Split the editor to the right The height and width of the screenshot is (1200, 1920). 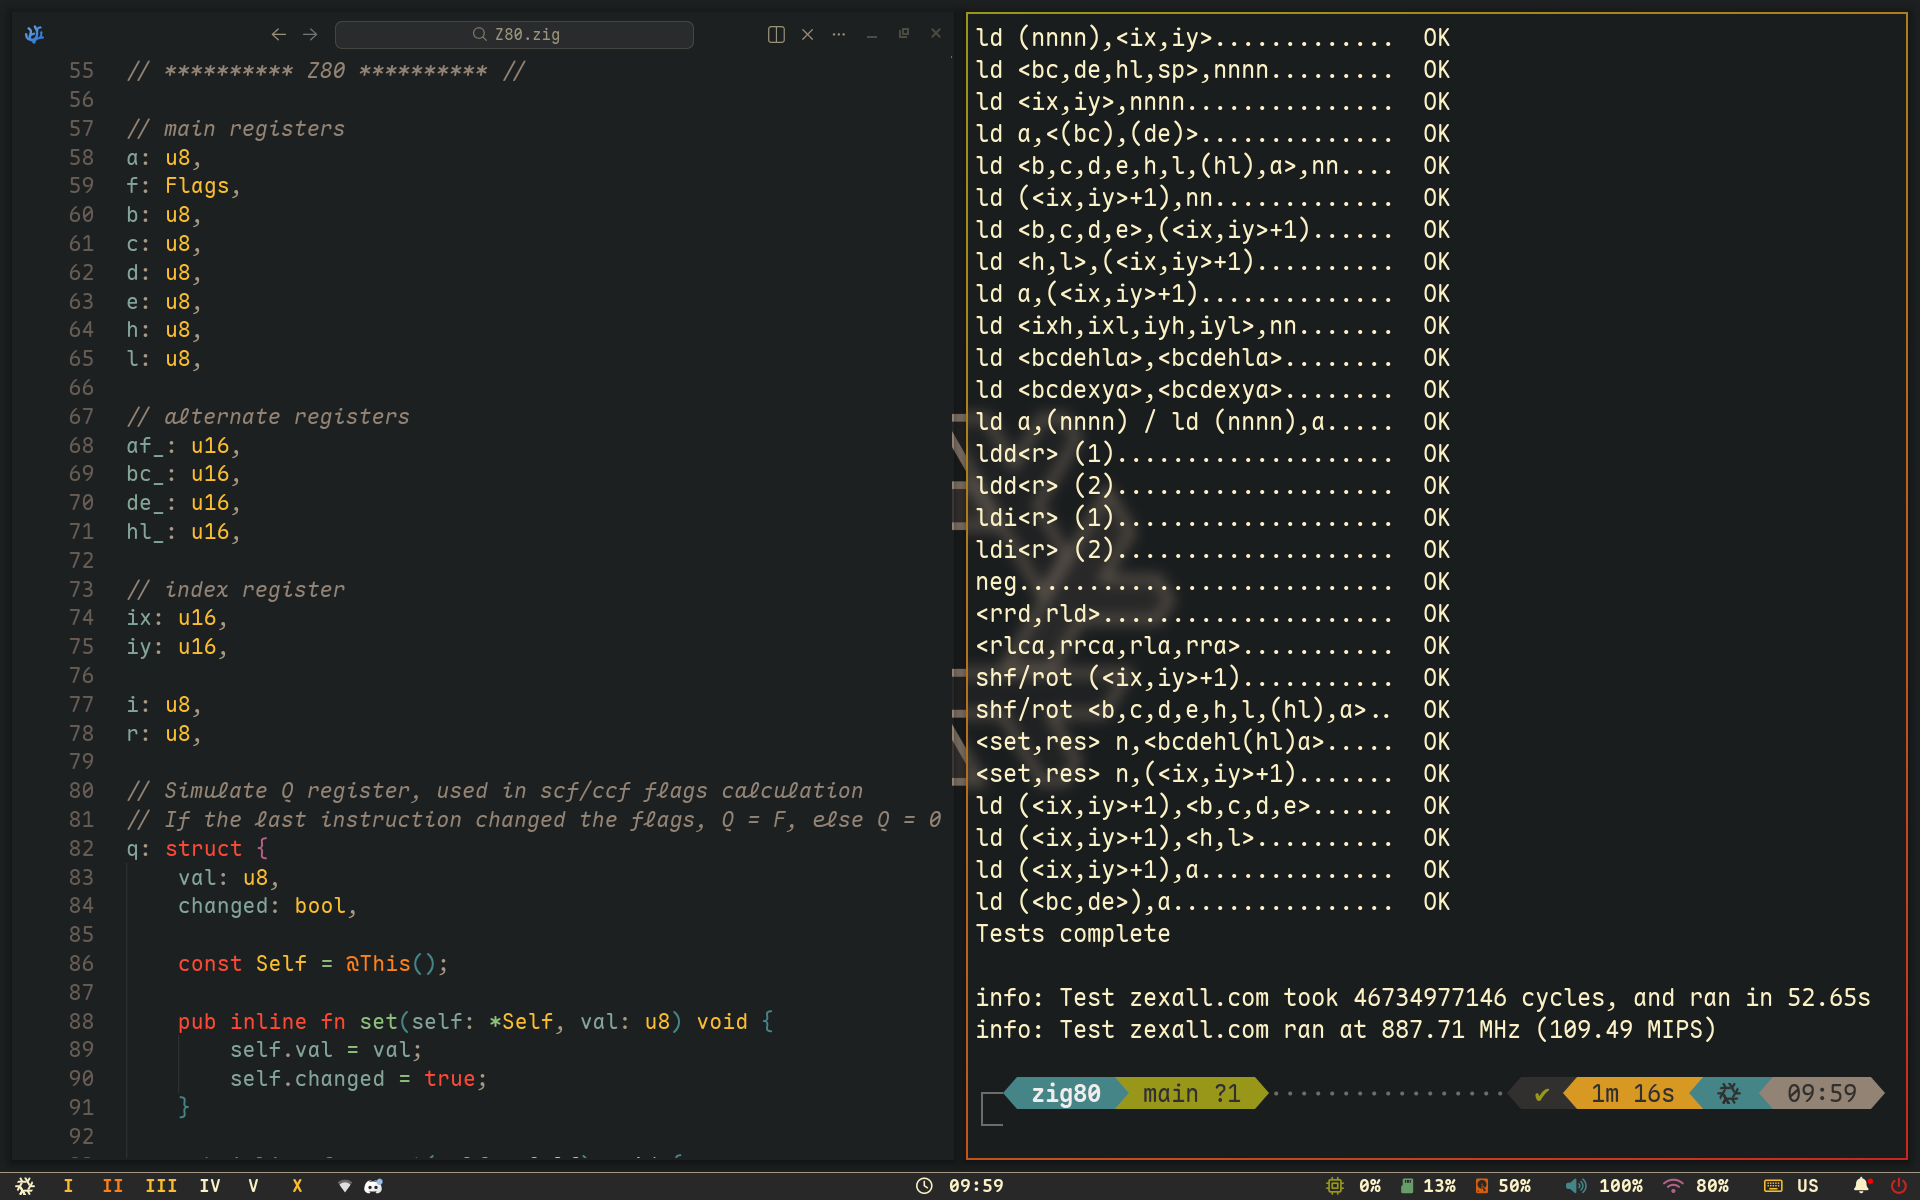pos(776,34)
